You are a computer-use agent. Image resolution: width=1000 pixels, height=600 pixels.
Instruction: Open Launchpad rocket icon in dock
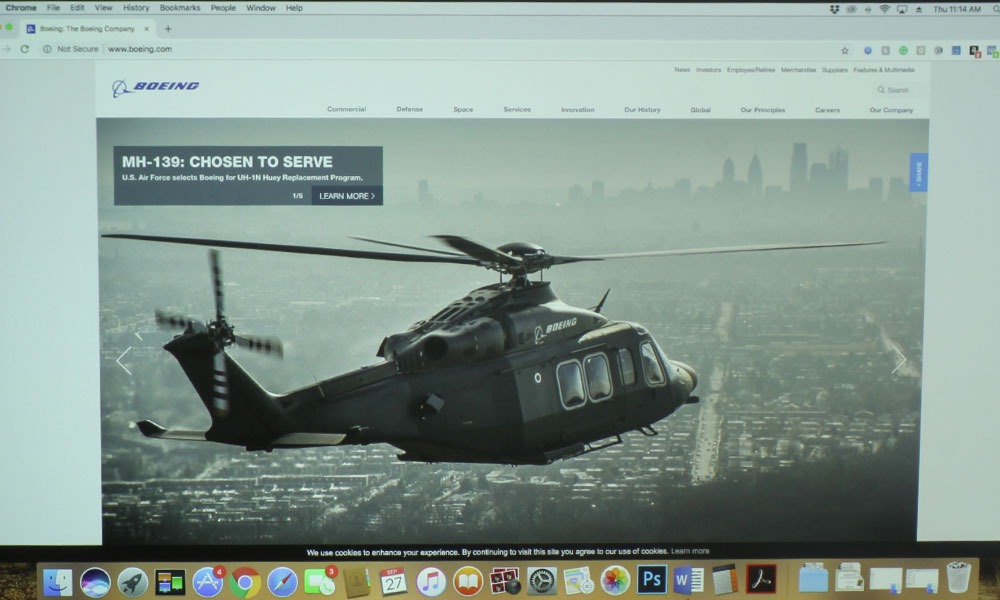(132, 582)
